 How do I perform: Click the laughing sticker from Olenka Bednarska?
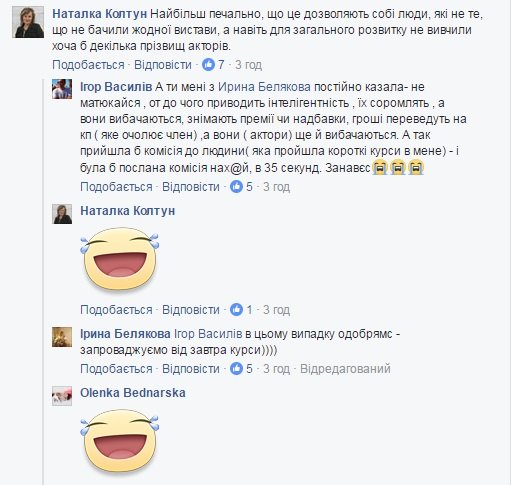click(x=120, y=442)
